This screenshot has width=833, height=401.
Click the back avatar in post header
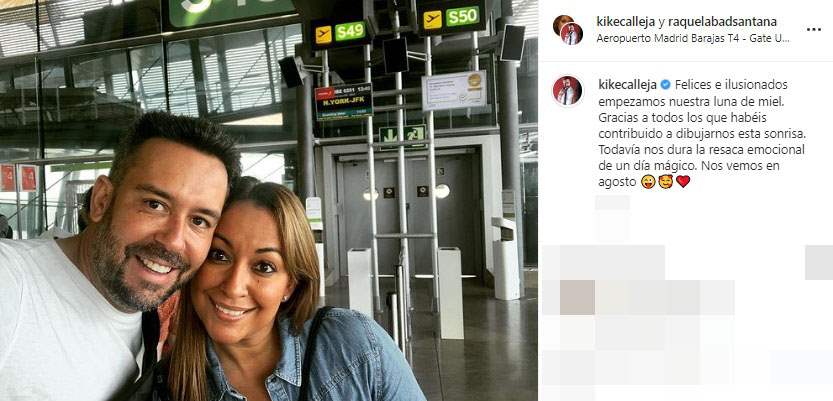562,24
